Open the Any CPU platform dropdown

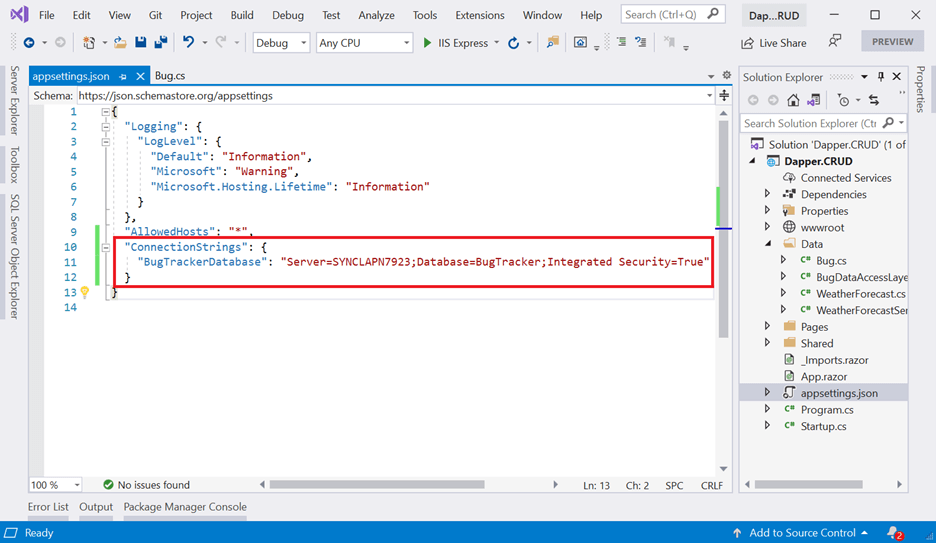[x=364, y=43]
